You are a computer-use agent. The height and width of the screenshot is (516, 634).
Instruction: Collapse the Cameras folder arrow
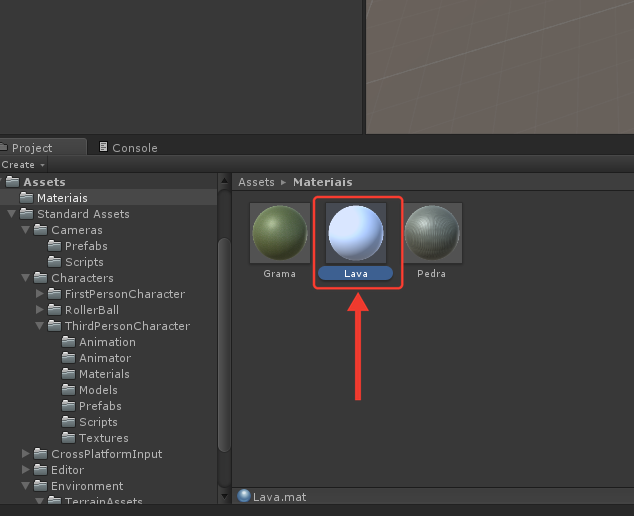tap(25, 230)
